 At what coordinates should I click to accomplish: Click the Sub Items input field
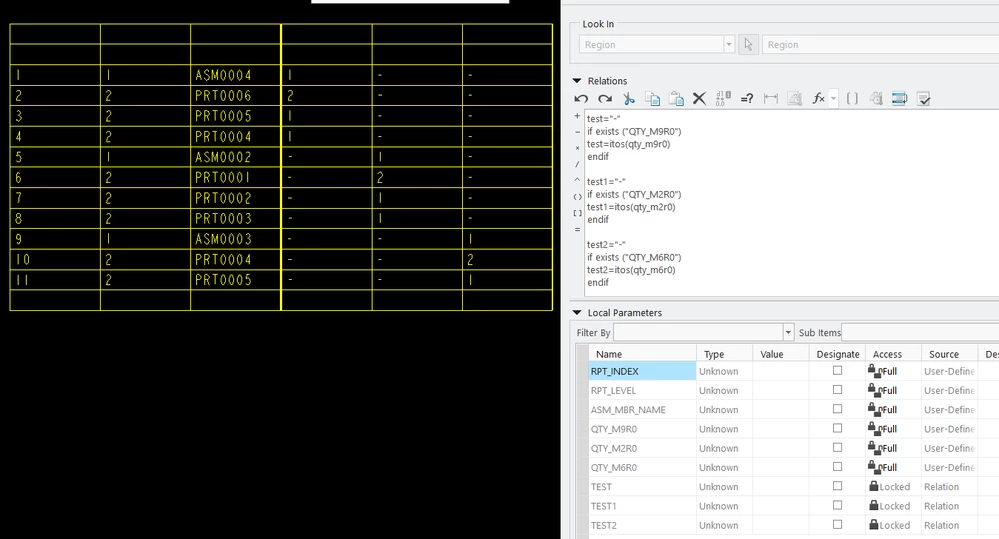click(920, 333)
